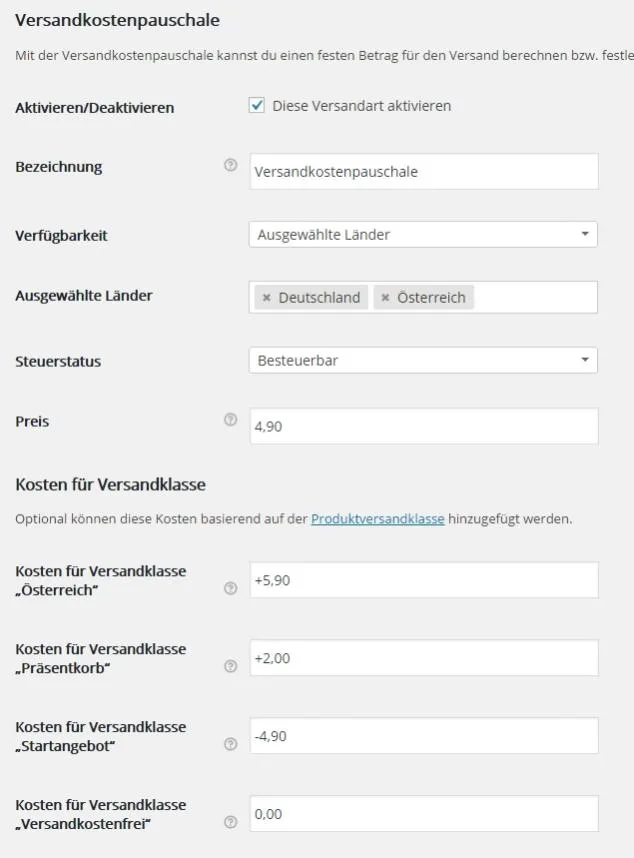
Task: Click the „Österreich“ shipping class cost field
Action: 424,580
